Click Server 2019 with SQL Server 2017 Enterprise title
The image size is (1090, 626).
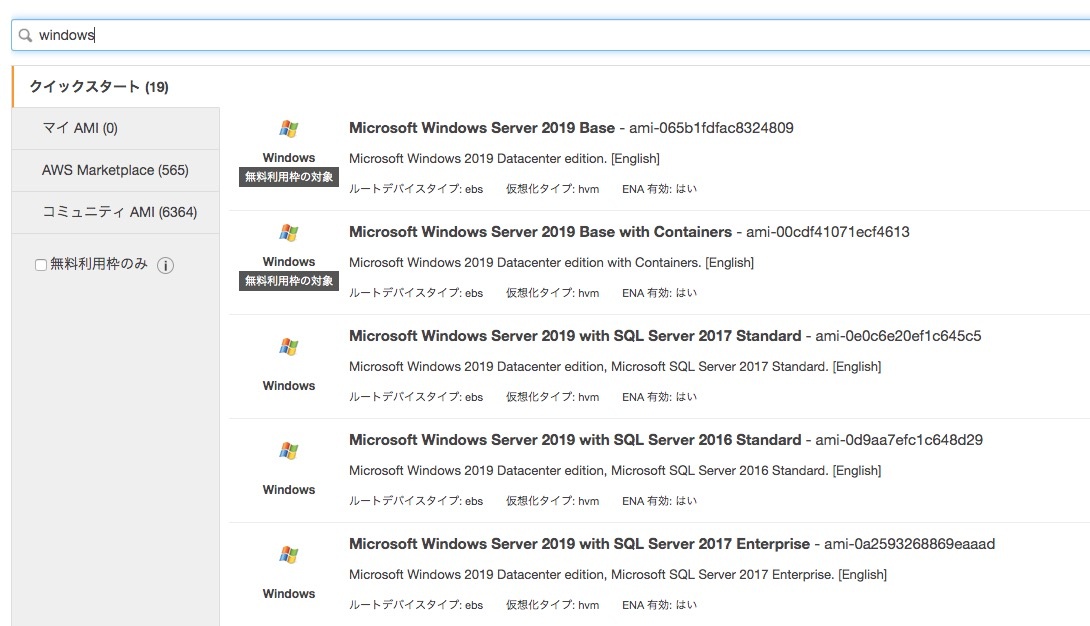pos(579,544)
